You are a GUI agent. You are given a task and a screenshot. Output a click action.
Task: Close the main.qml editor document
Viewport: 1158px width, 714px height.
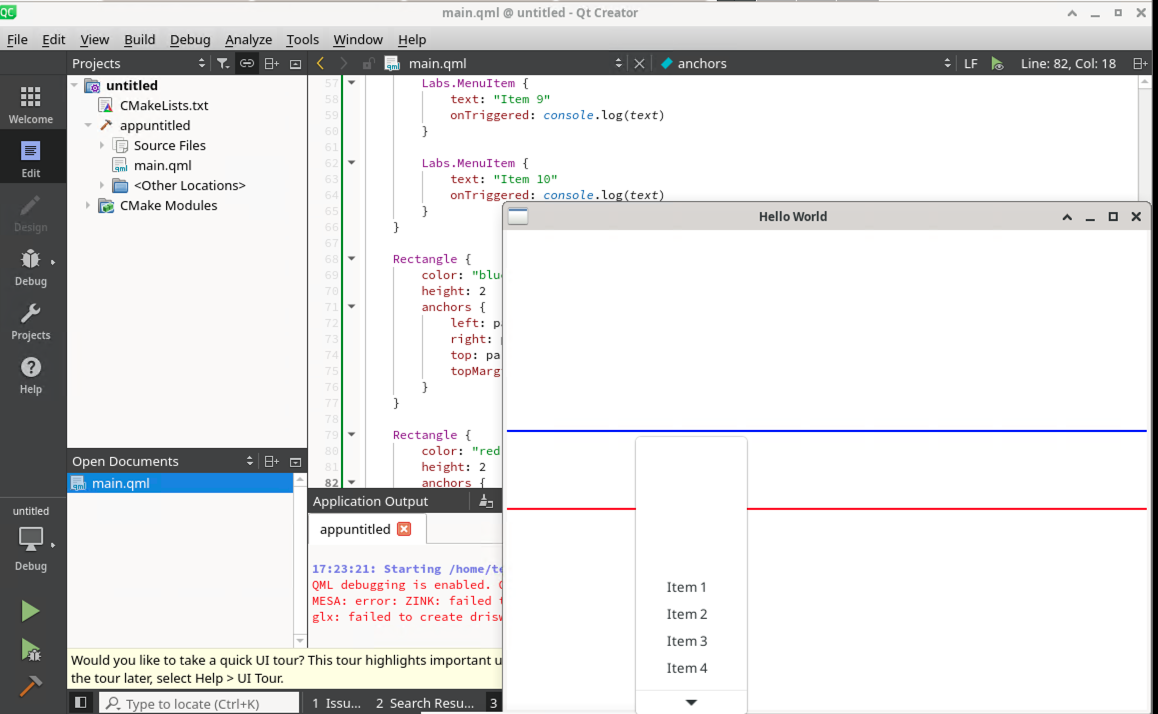coord(640,63)
